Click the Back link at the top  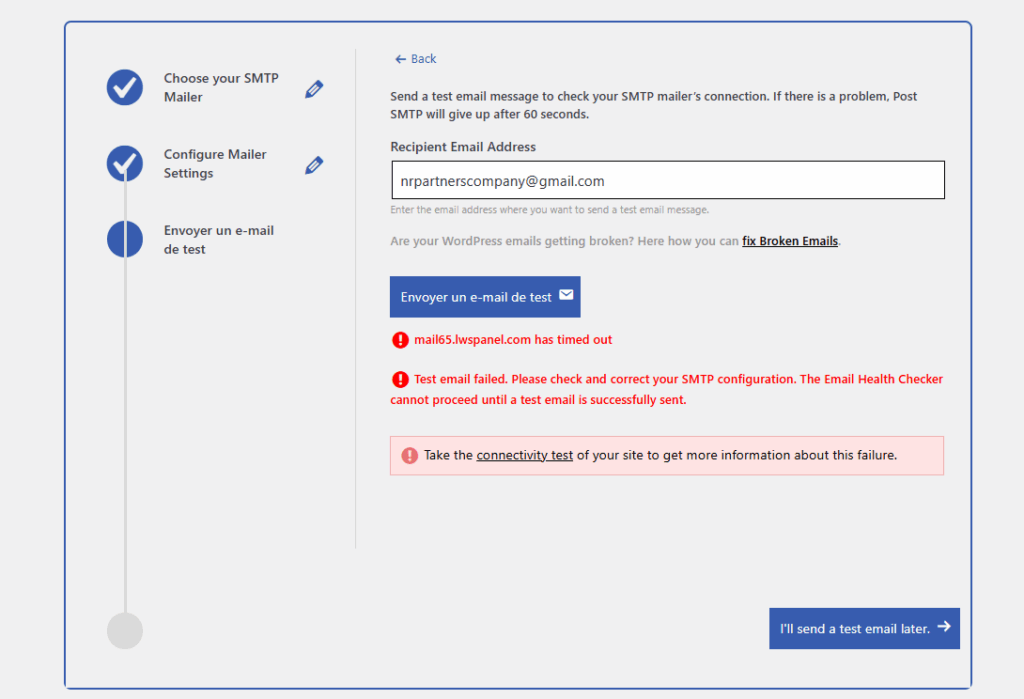point(416,59)
